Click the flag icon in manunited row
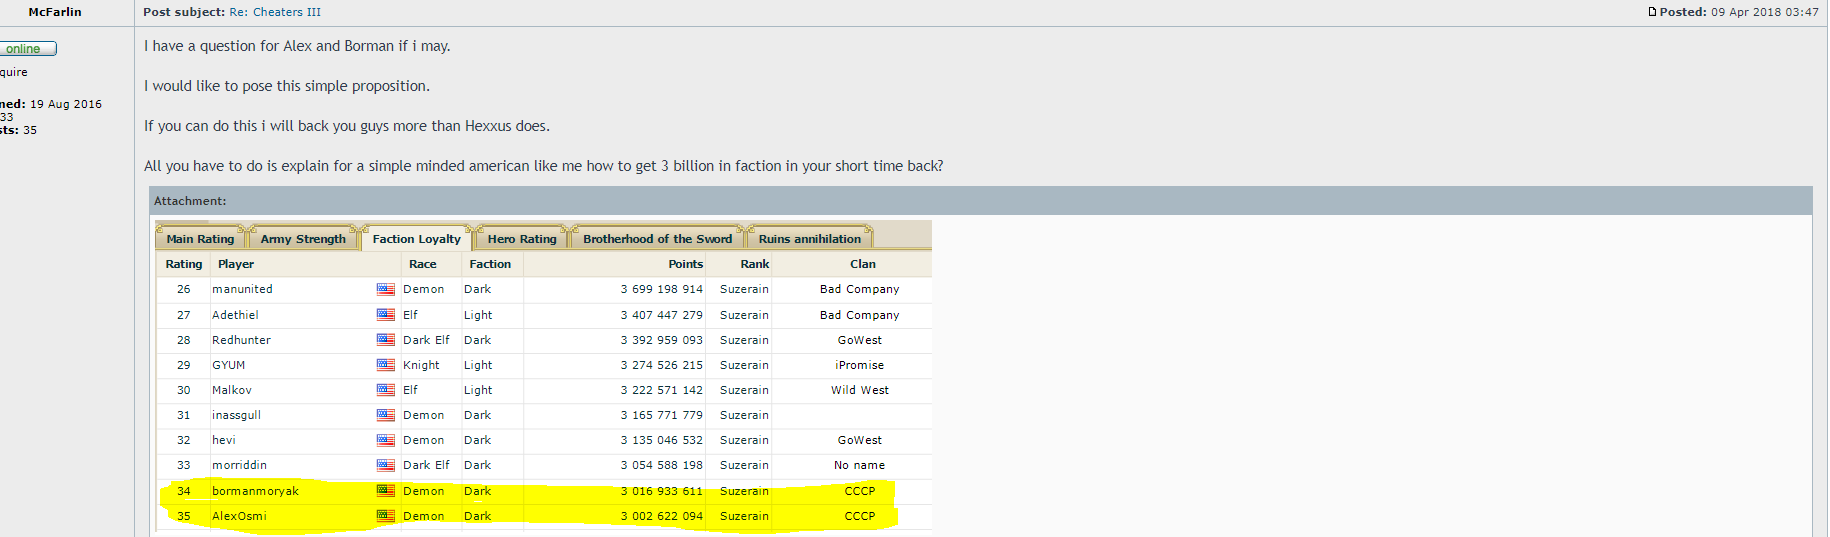 385,290
